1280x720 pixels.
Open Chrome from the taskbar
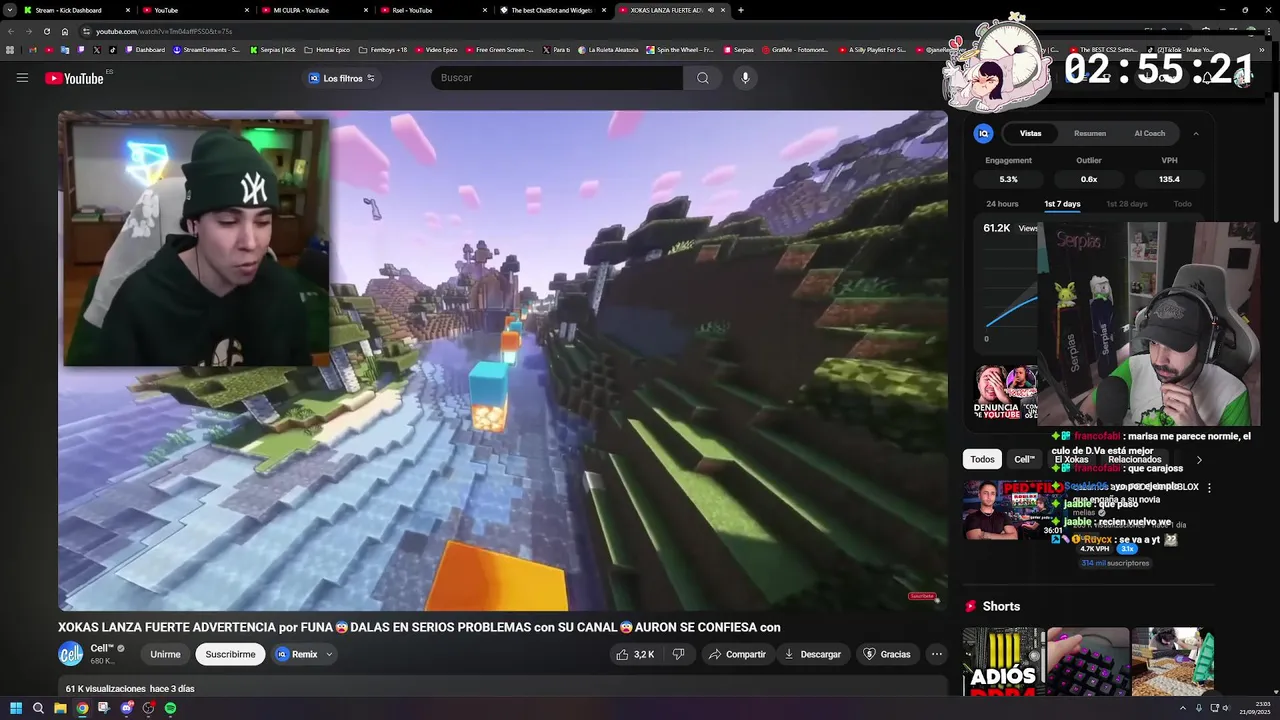82,708
